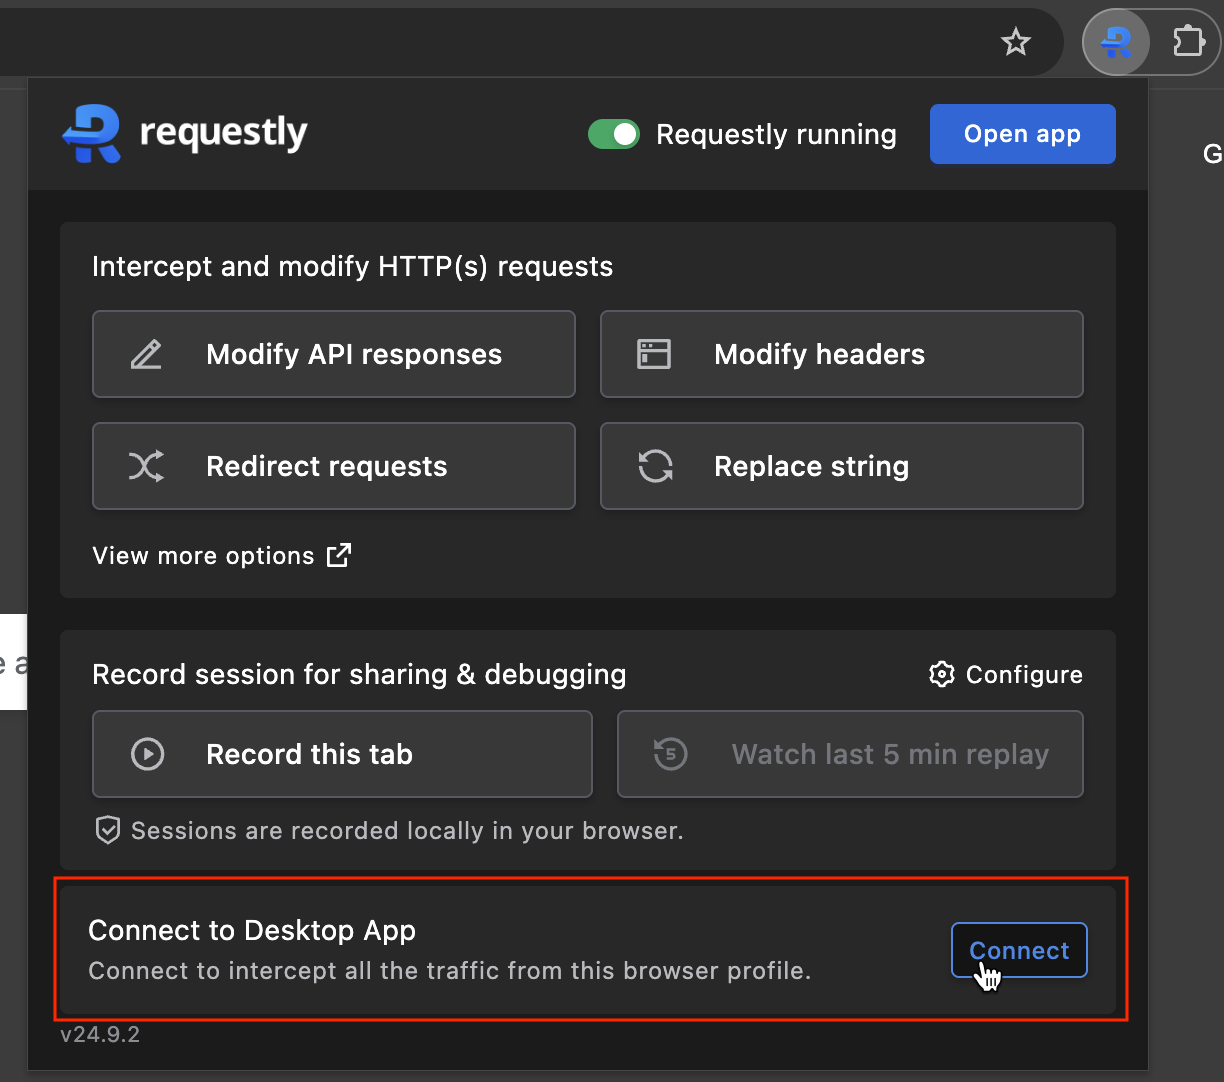Select Modify headers option
Screen dimensions: 1224x1082
[x=842, y=354]
